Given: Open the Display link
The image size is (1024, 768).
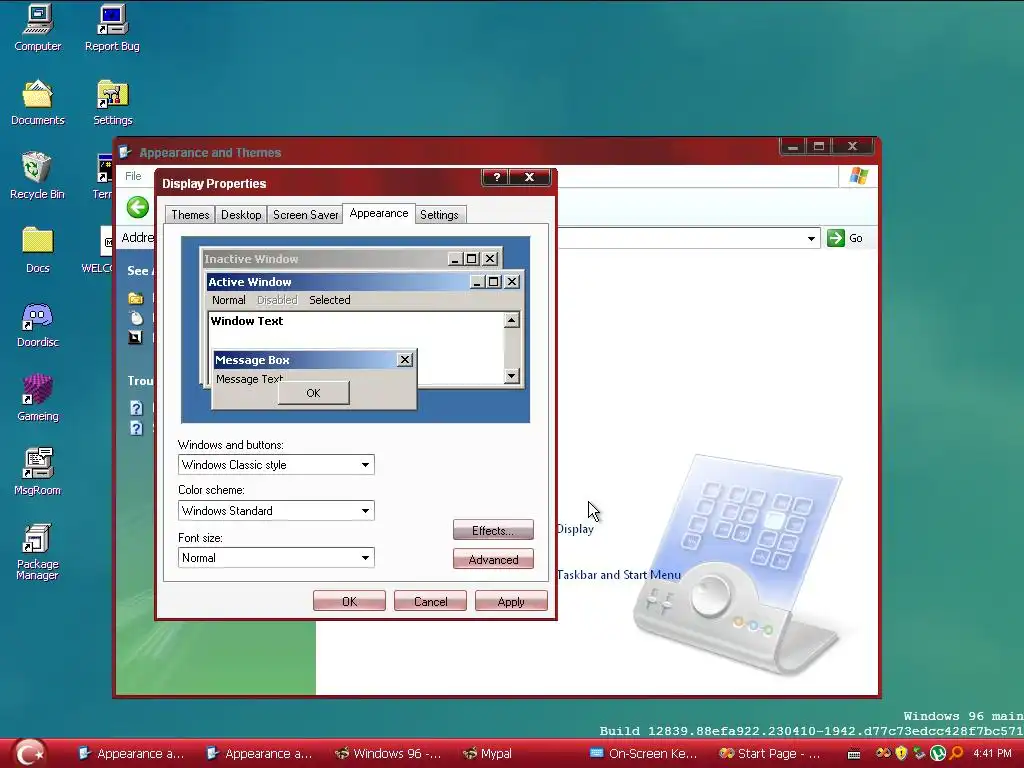Looking at the screenshot, I should (575, 529).
